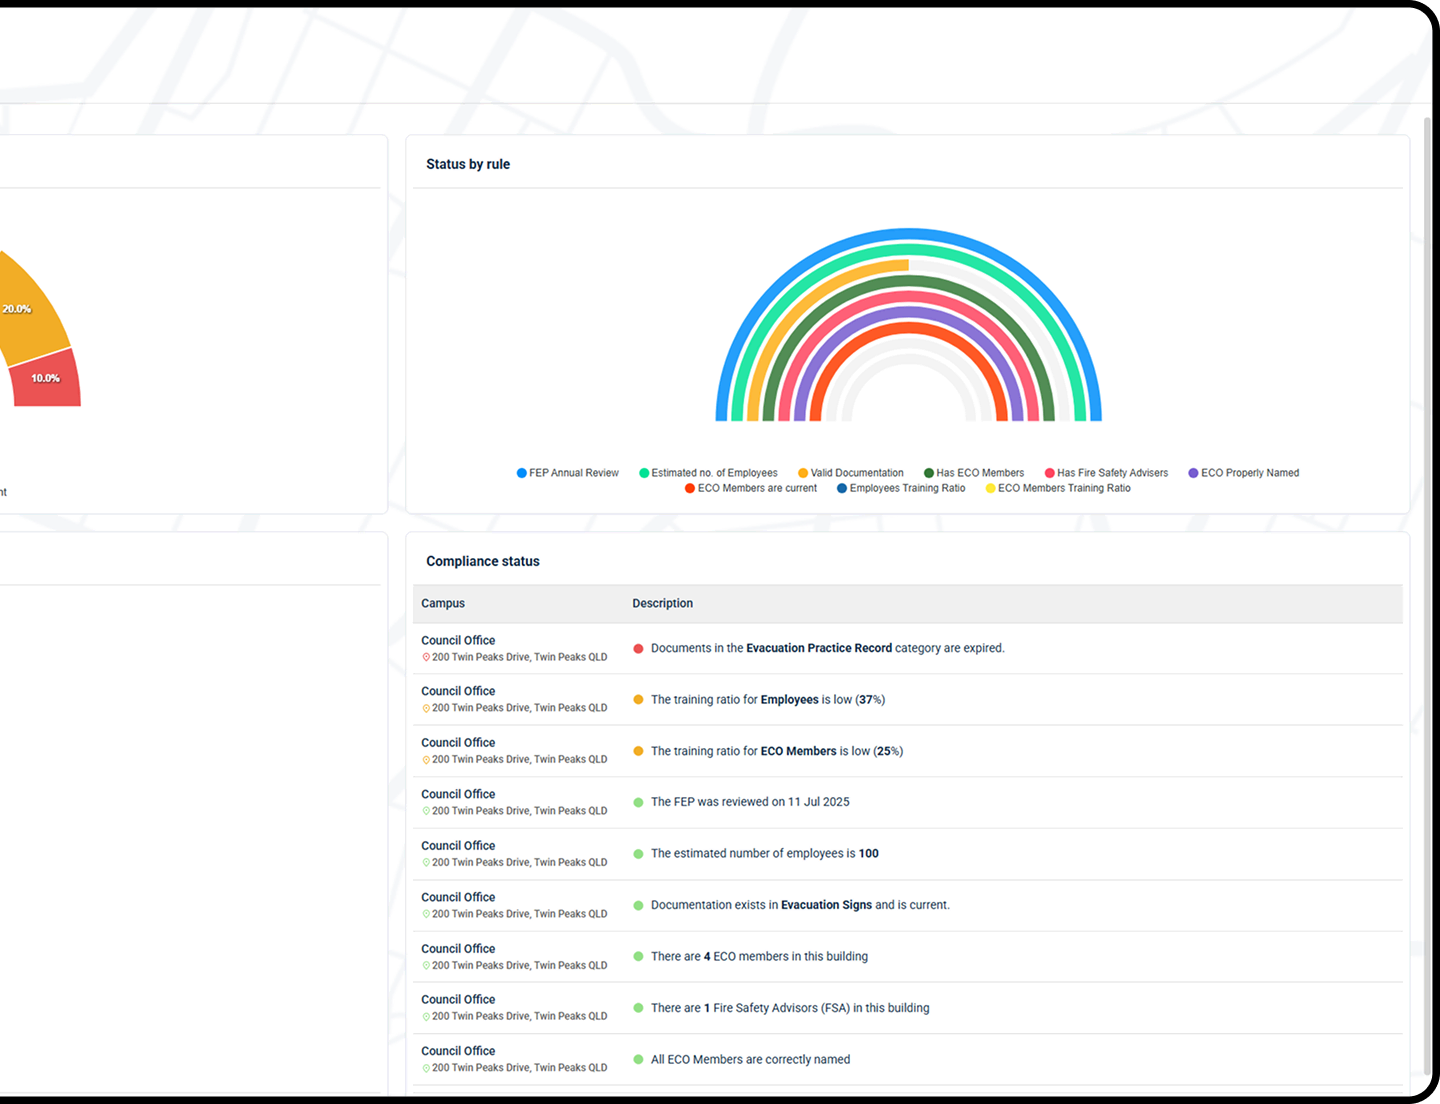Click the red status dot beside expired documents row

(x=638, y=648)
